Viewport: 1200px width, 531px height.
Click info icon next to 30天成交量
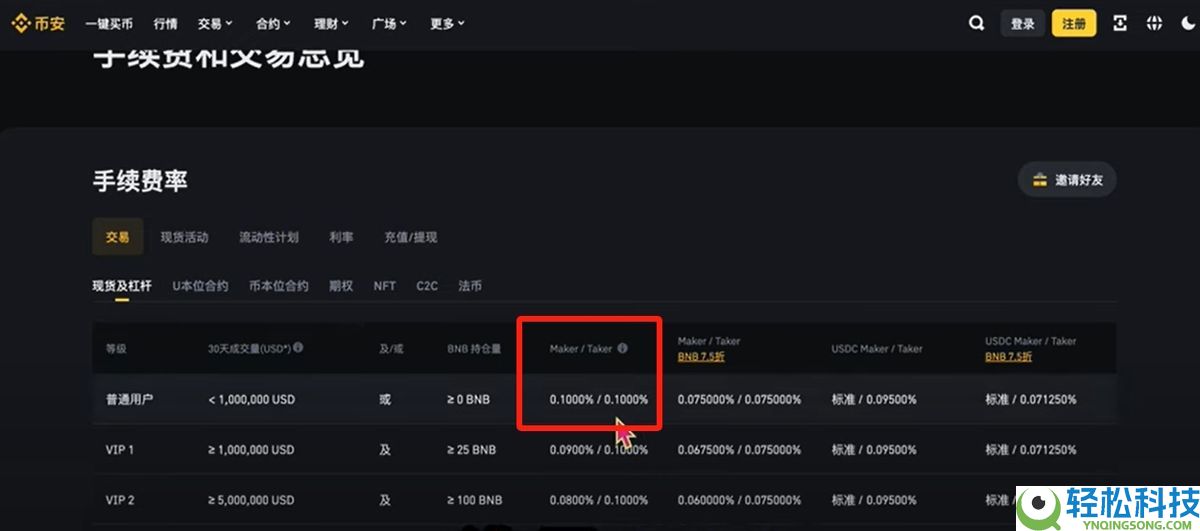tap(298, 348)
